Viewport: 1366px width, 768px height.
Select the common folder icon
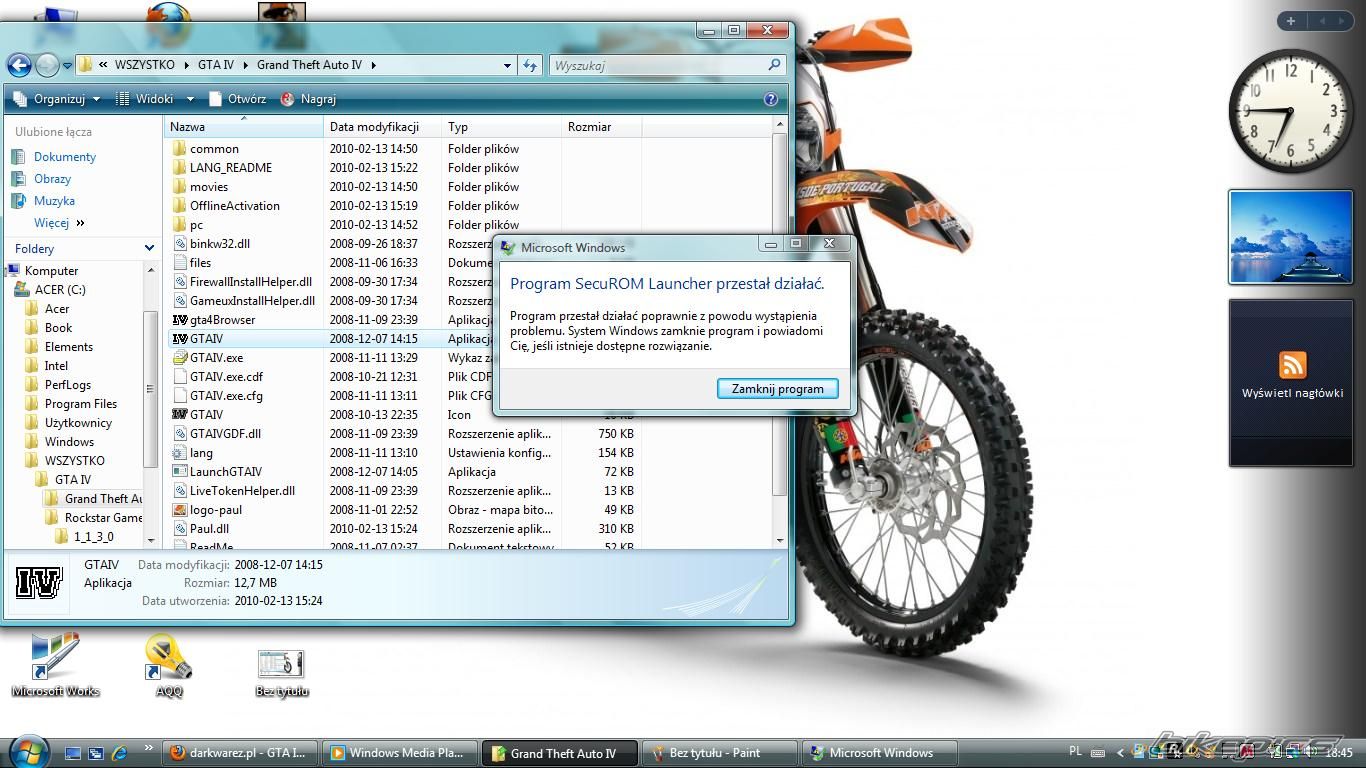tap(180, 149)
